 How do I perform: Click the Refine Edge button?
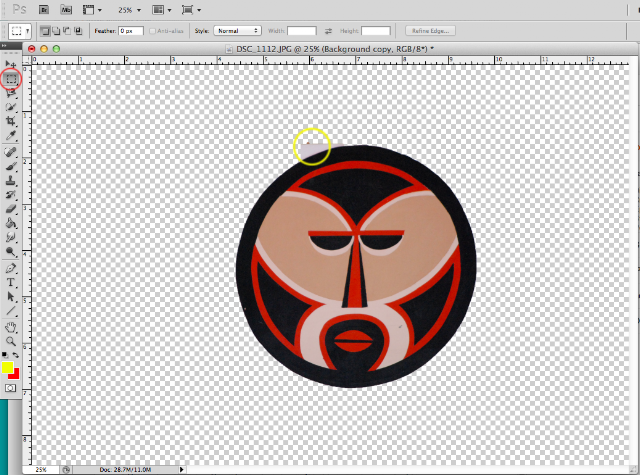[x=430, y=31]
